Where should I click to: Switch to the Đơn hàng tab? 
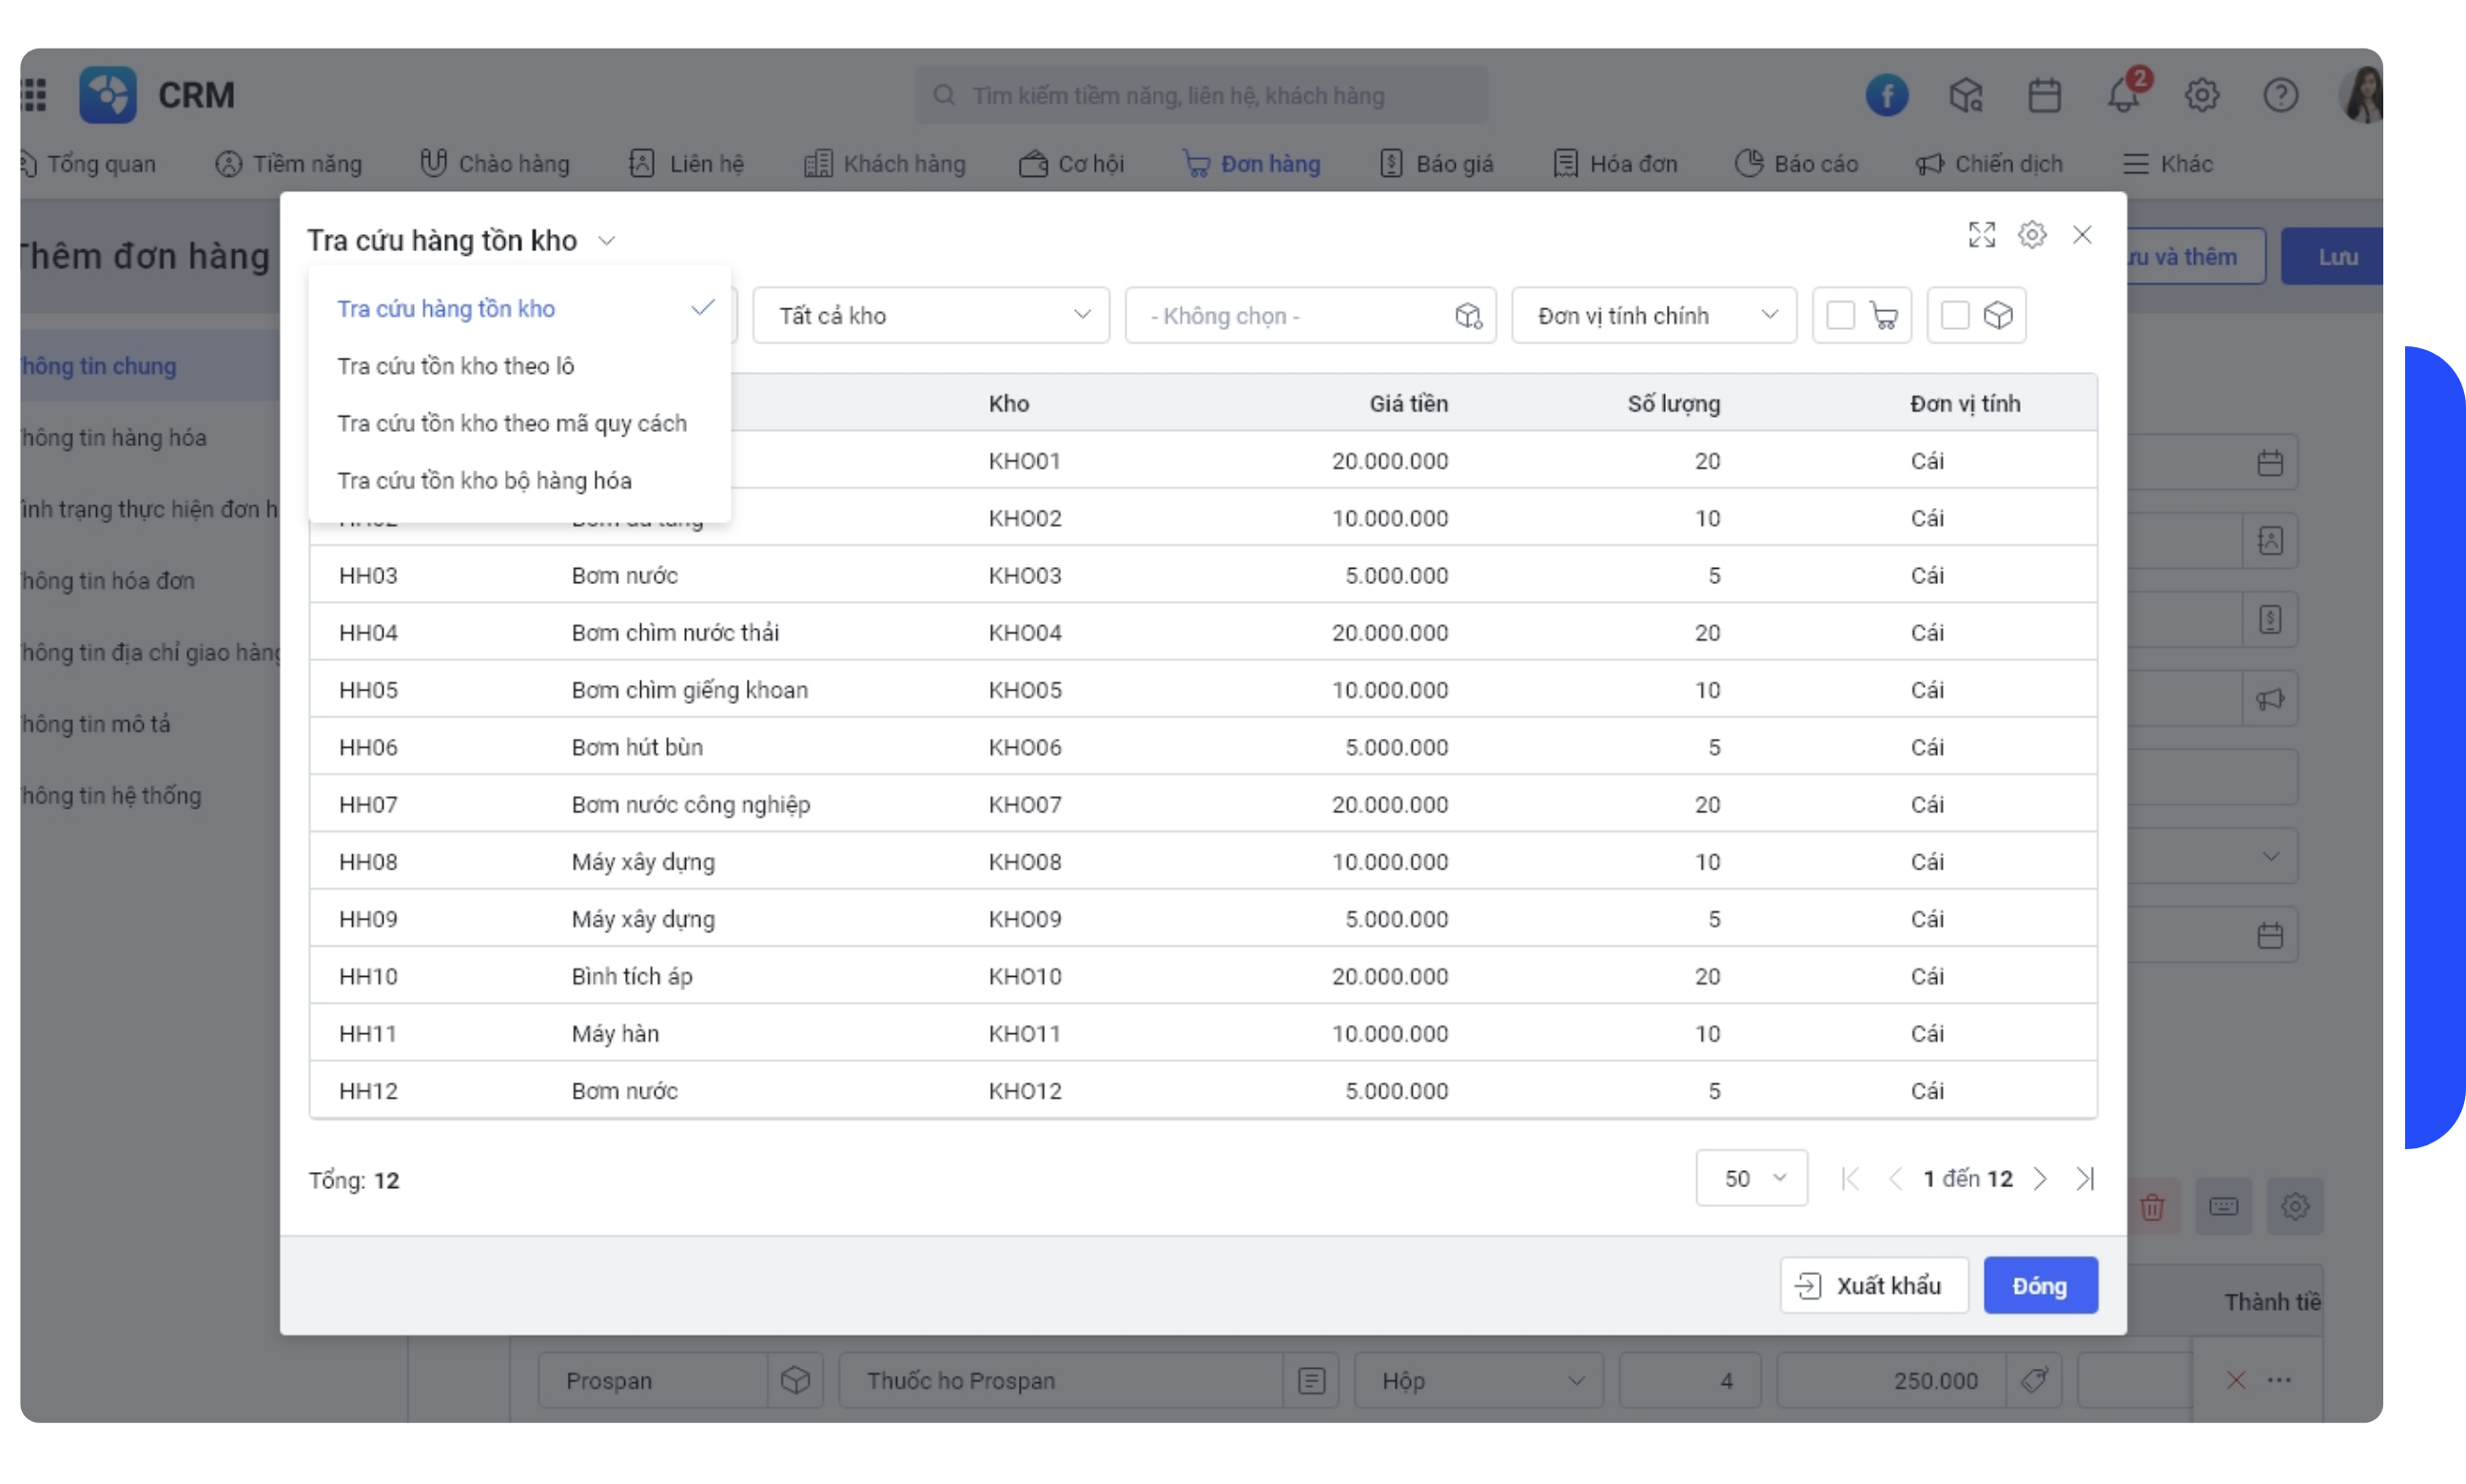[x=1251, y=164]
